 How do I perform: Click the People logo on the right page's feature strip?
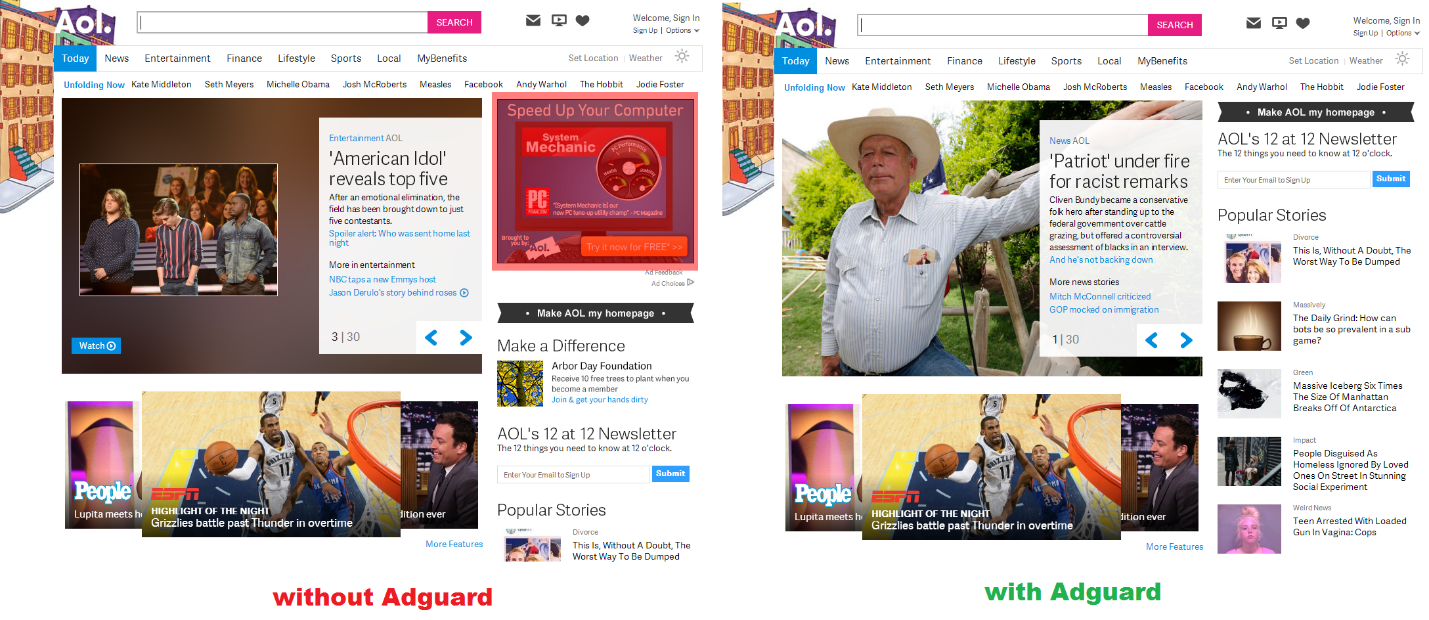[823, 494]
